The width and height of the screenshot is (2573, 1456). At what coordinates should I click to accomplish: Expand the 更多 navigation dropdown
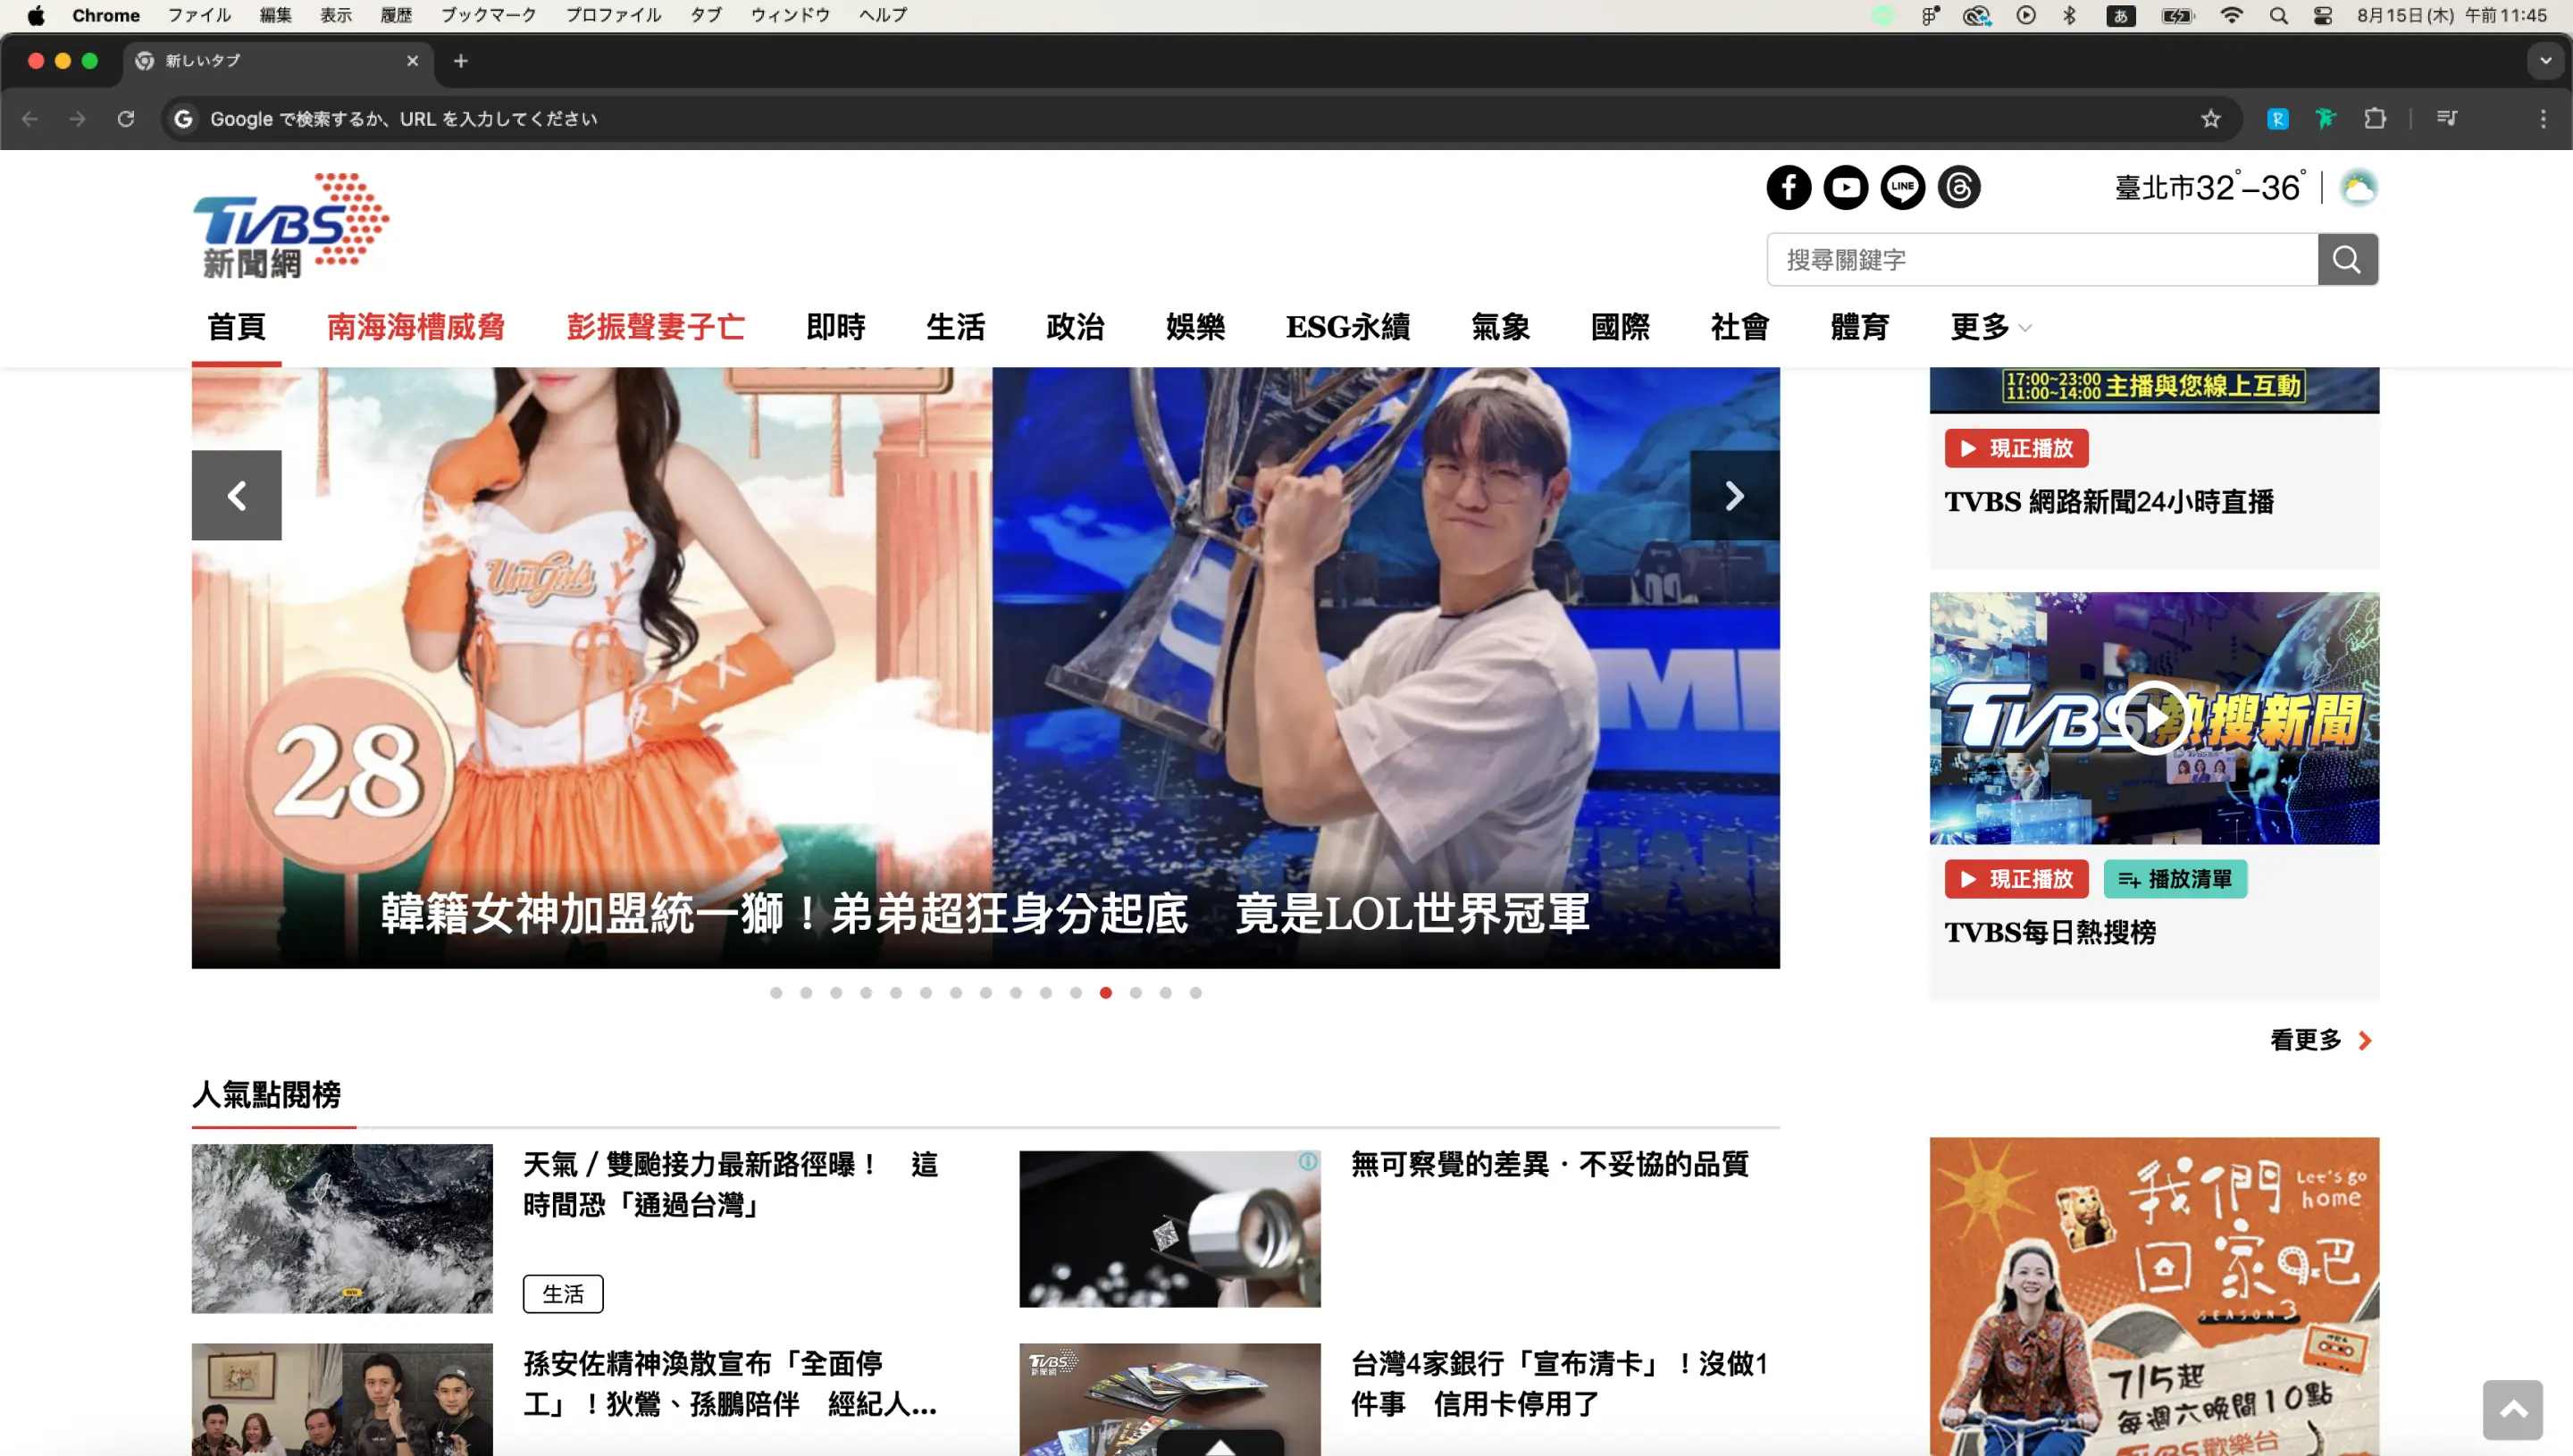[x=1990, y=327]
